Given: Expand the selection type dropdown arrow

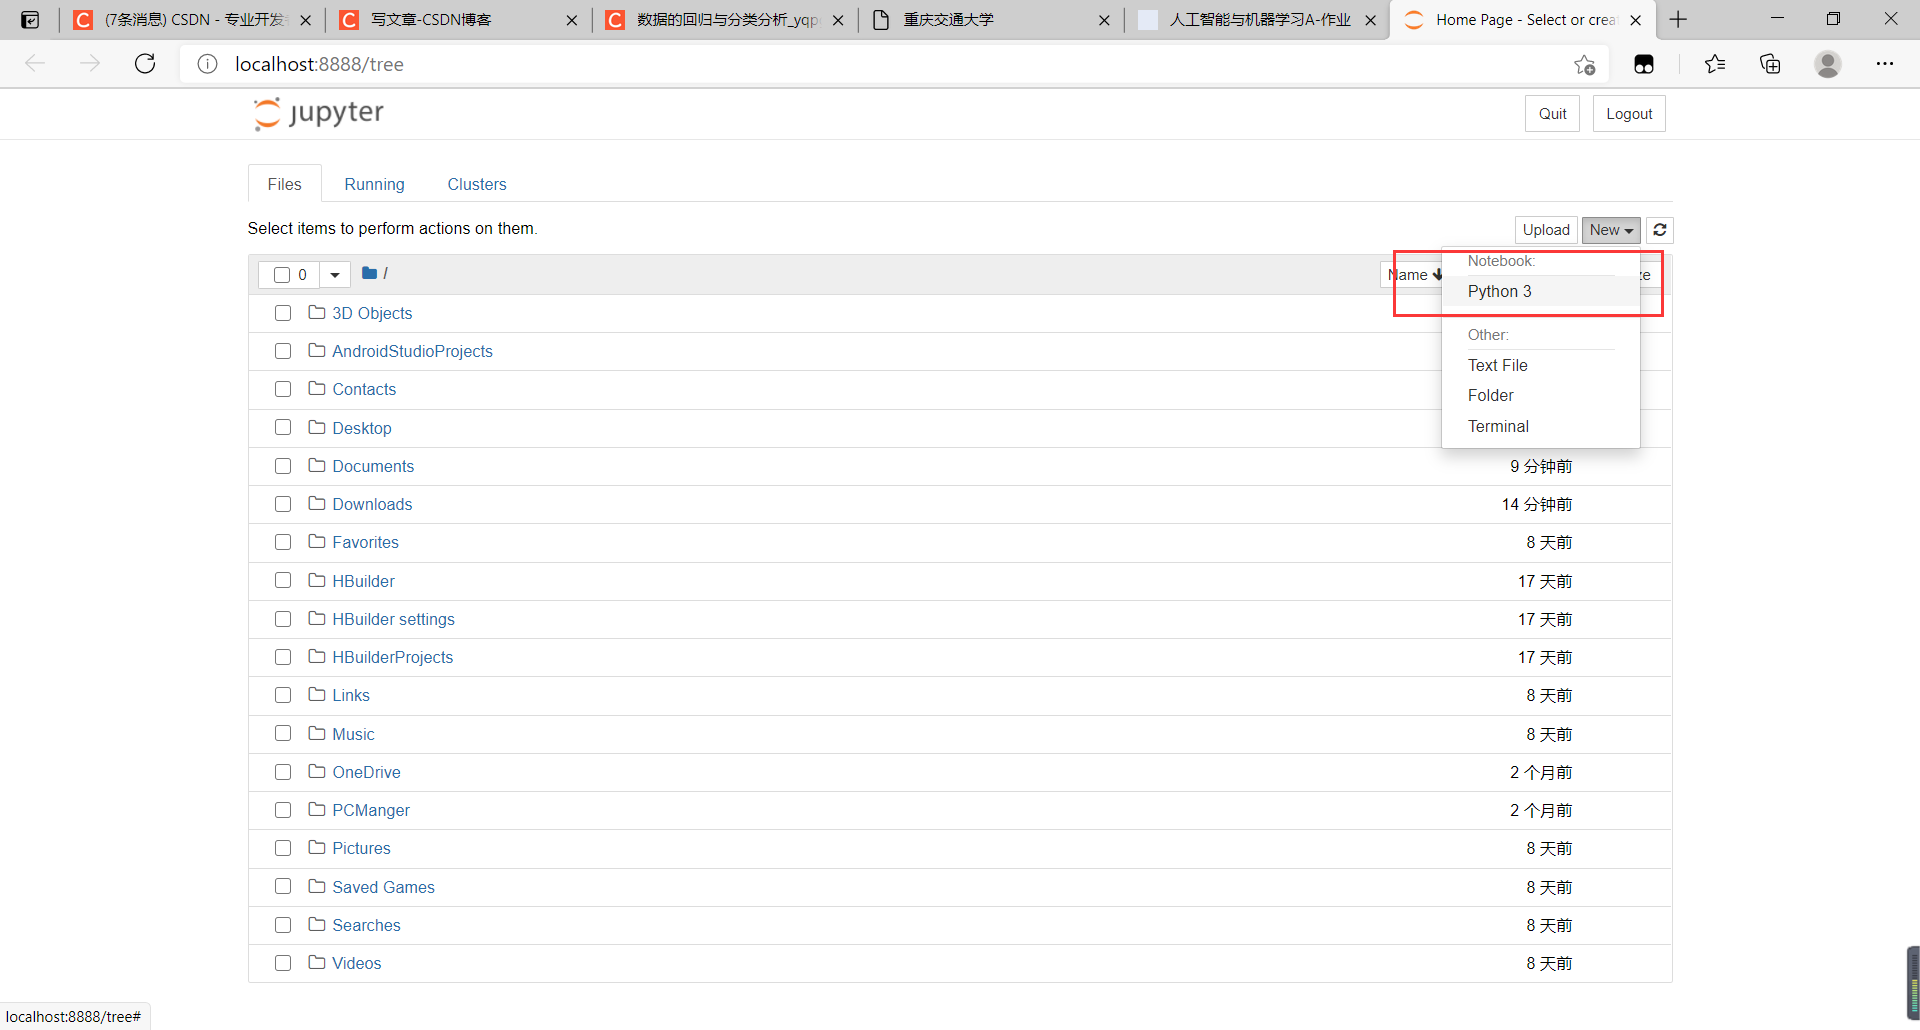Looking at the screenshot, I should (335, 275).
